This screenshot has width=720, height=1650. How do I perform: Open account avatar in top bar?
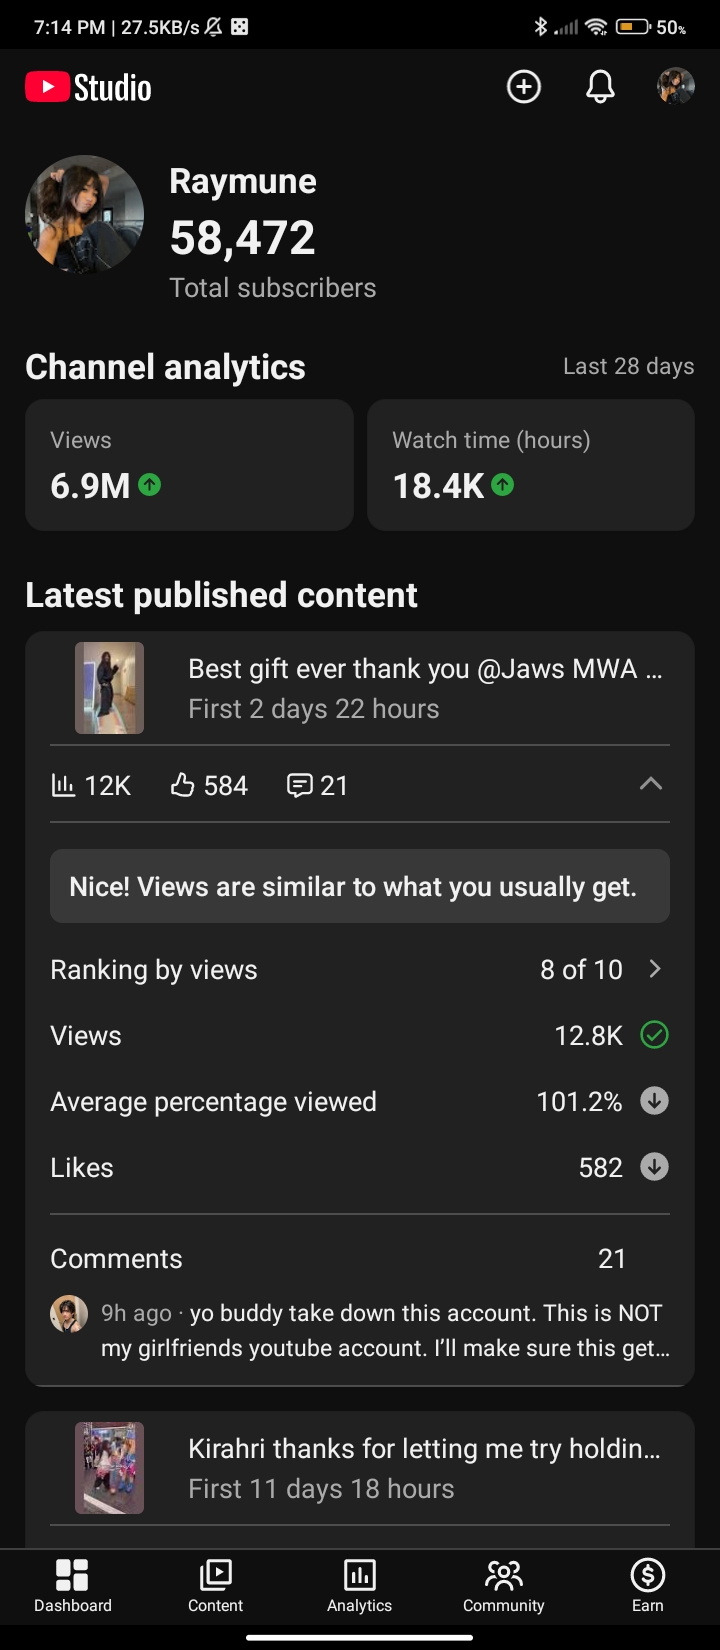(x=676, y=87)
